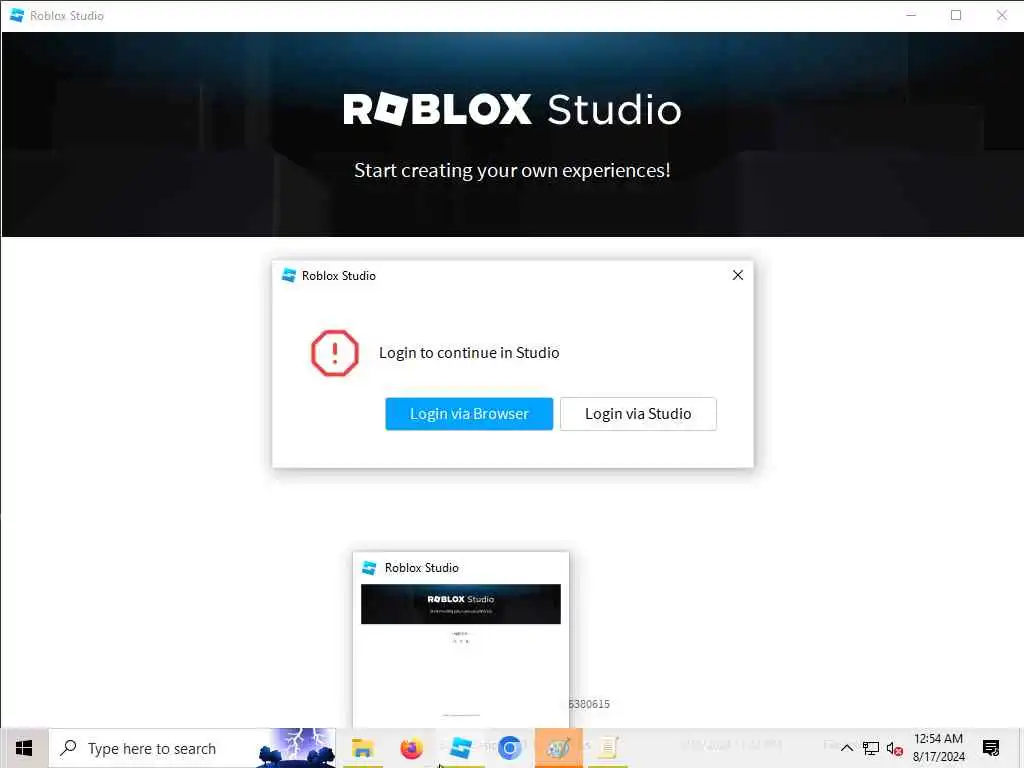The height and width of the screenshot is (768, 1024).
Task: Focus the Type here to search box
Action: pyautogui.click(x=193, y=748)
